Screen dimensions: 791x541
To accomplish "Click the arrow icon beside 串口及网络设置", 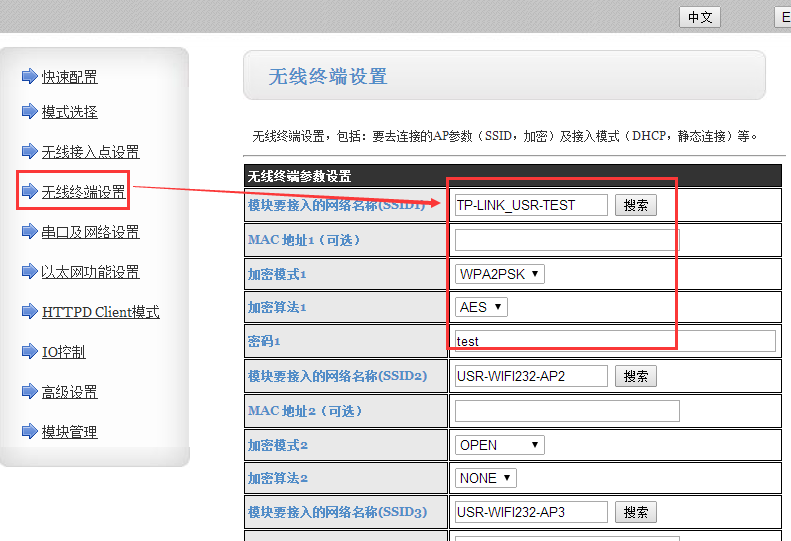I will [x=29, y=232].
